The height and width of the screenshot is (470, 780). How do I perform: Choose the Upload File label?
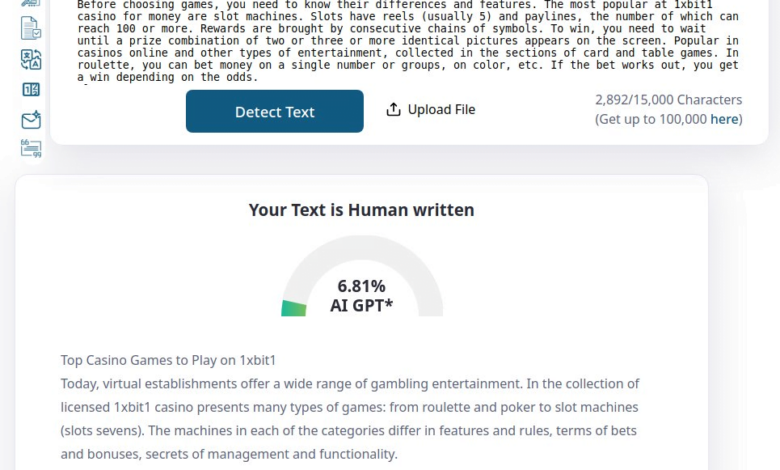pyautogui.click(x=441, y=109)
